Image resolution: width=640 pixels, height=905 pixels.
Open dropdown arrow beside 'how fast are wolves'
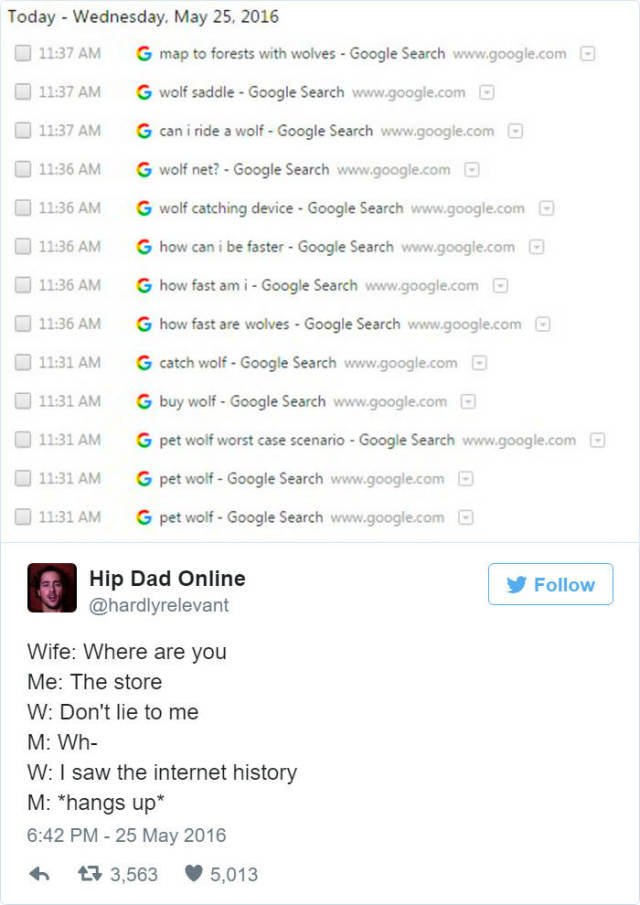pyautogui.click(x=542, y=324)
